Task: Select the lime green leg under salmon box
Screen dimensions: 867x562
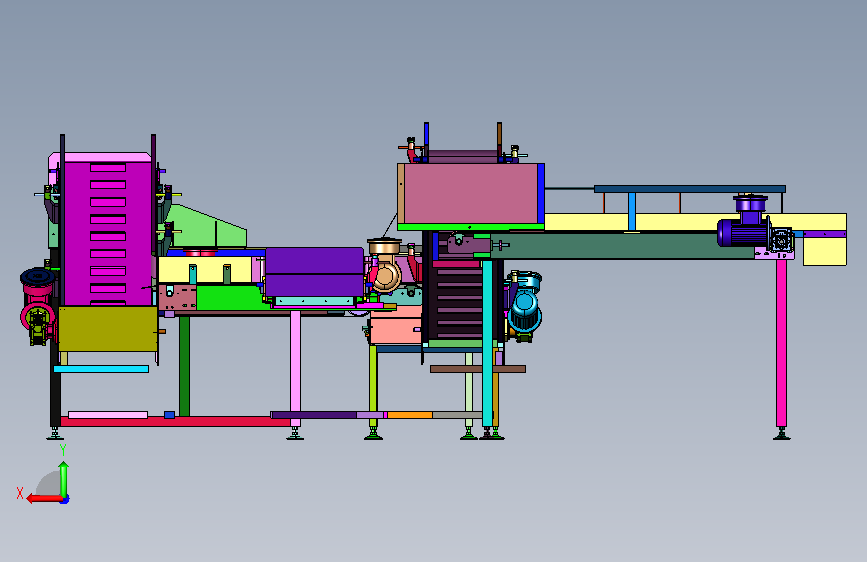Action: [x=373, y=386]
